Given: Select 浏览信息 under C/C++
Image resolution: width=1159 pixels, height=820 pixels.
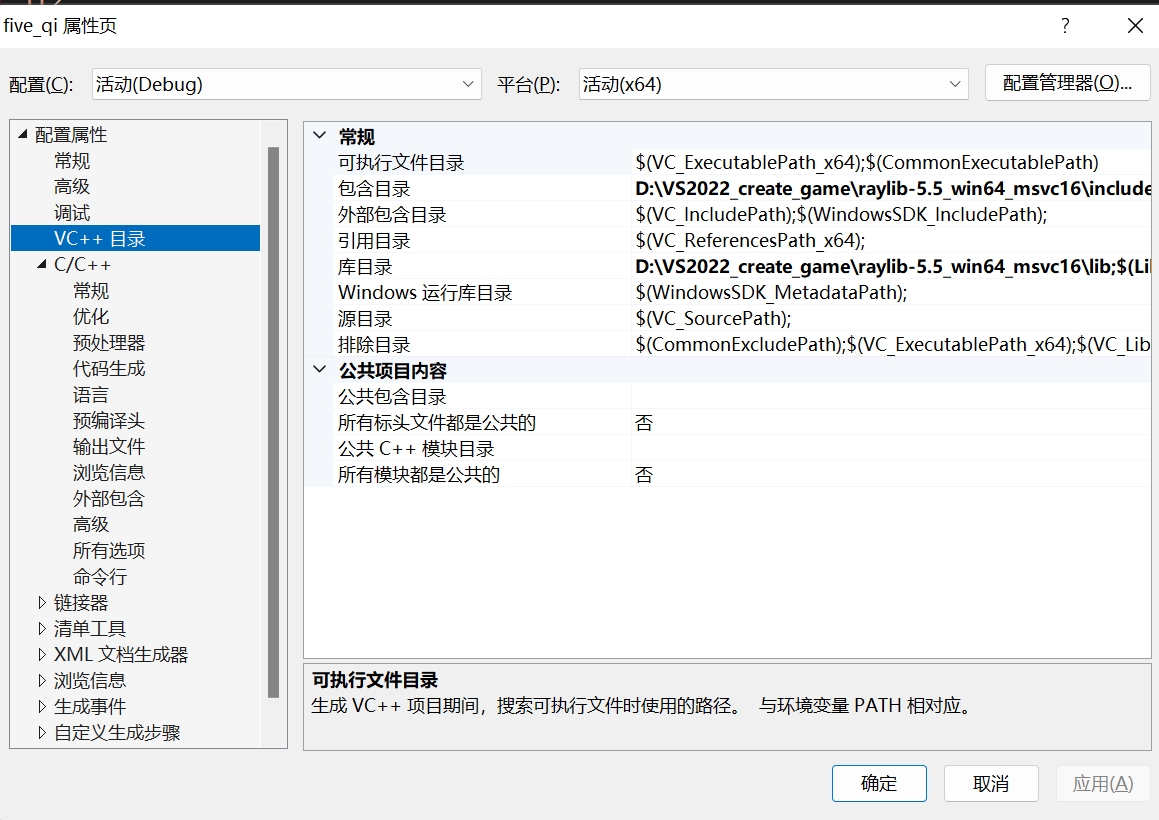Looking at the screenshot, I should click(109, 472).
